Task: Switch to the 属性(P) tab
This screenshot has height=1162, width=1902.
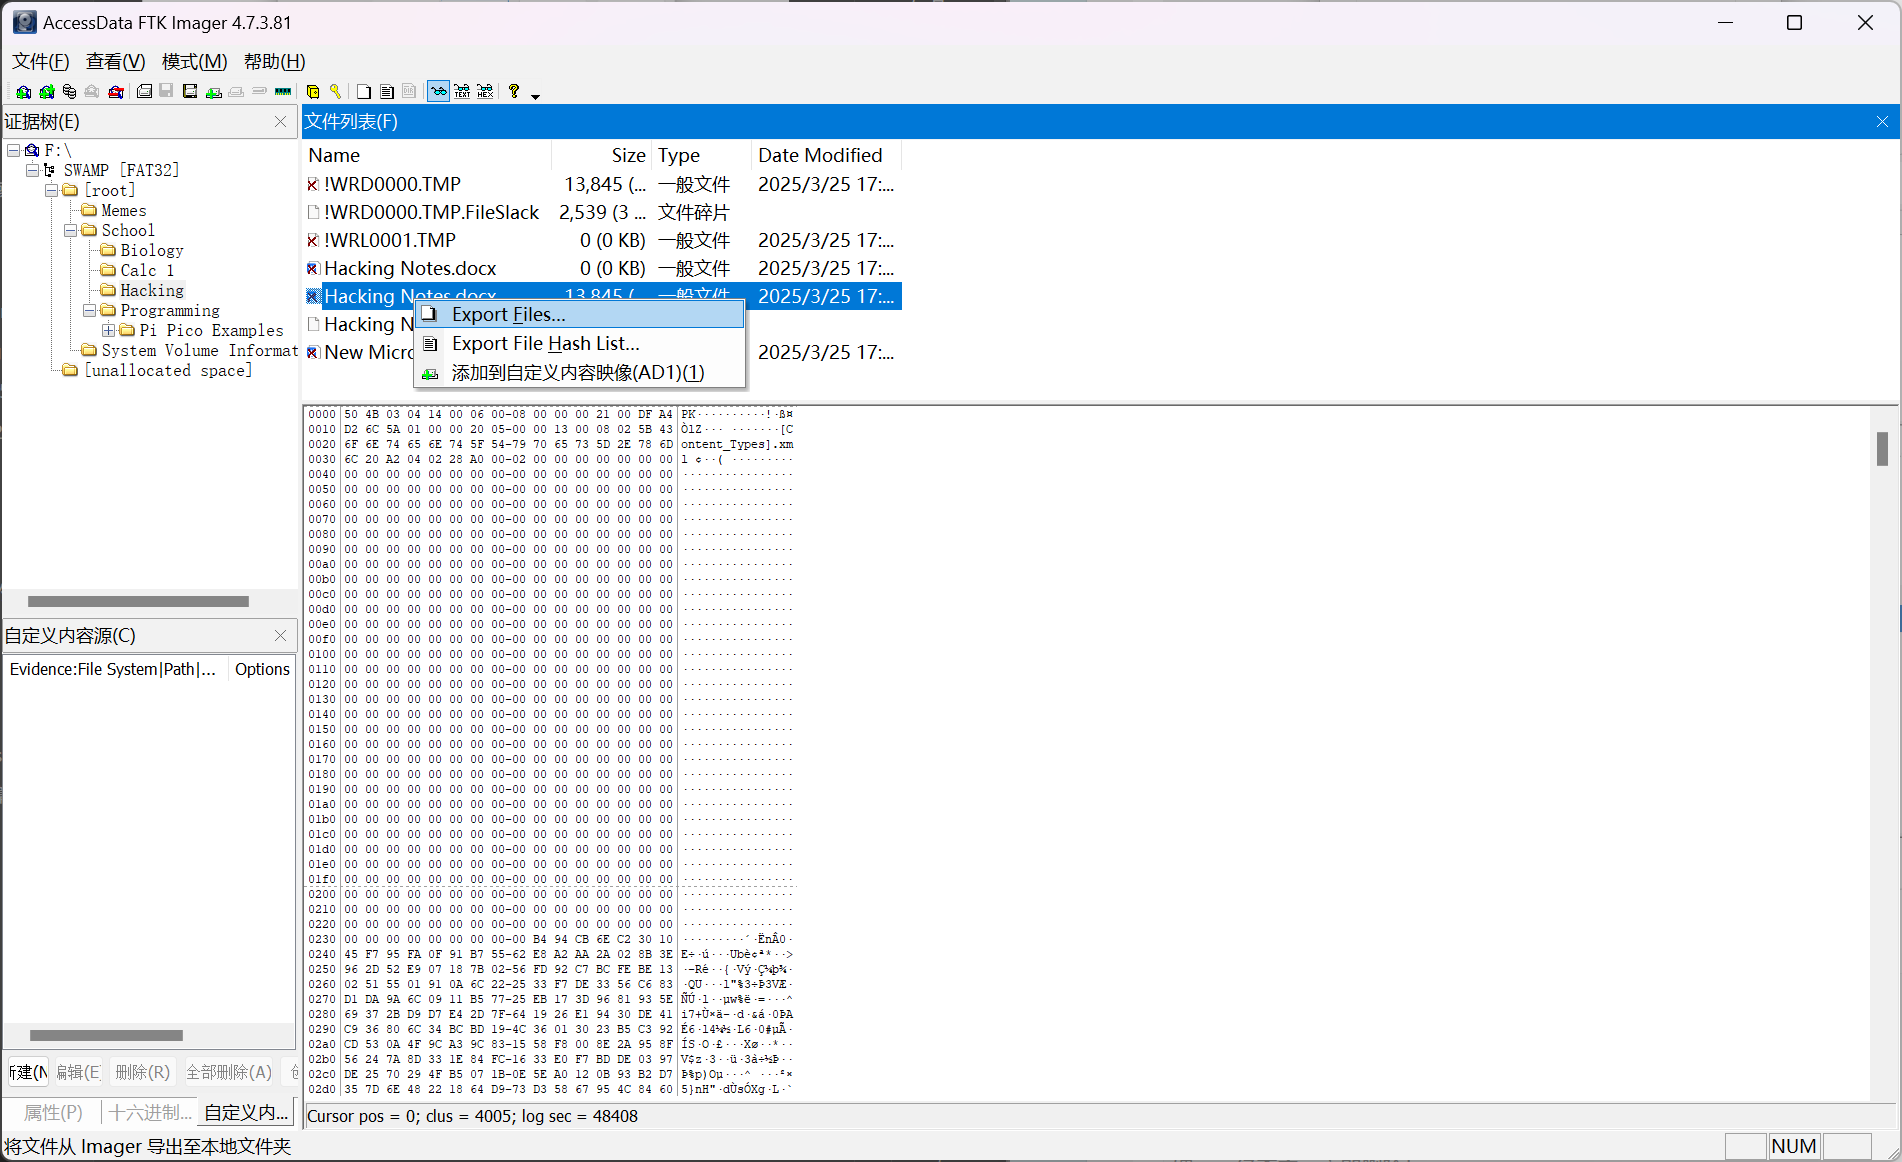Action: 53,1112
